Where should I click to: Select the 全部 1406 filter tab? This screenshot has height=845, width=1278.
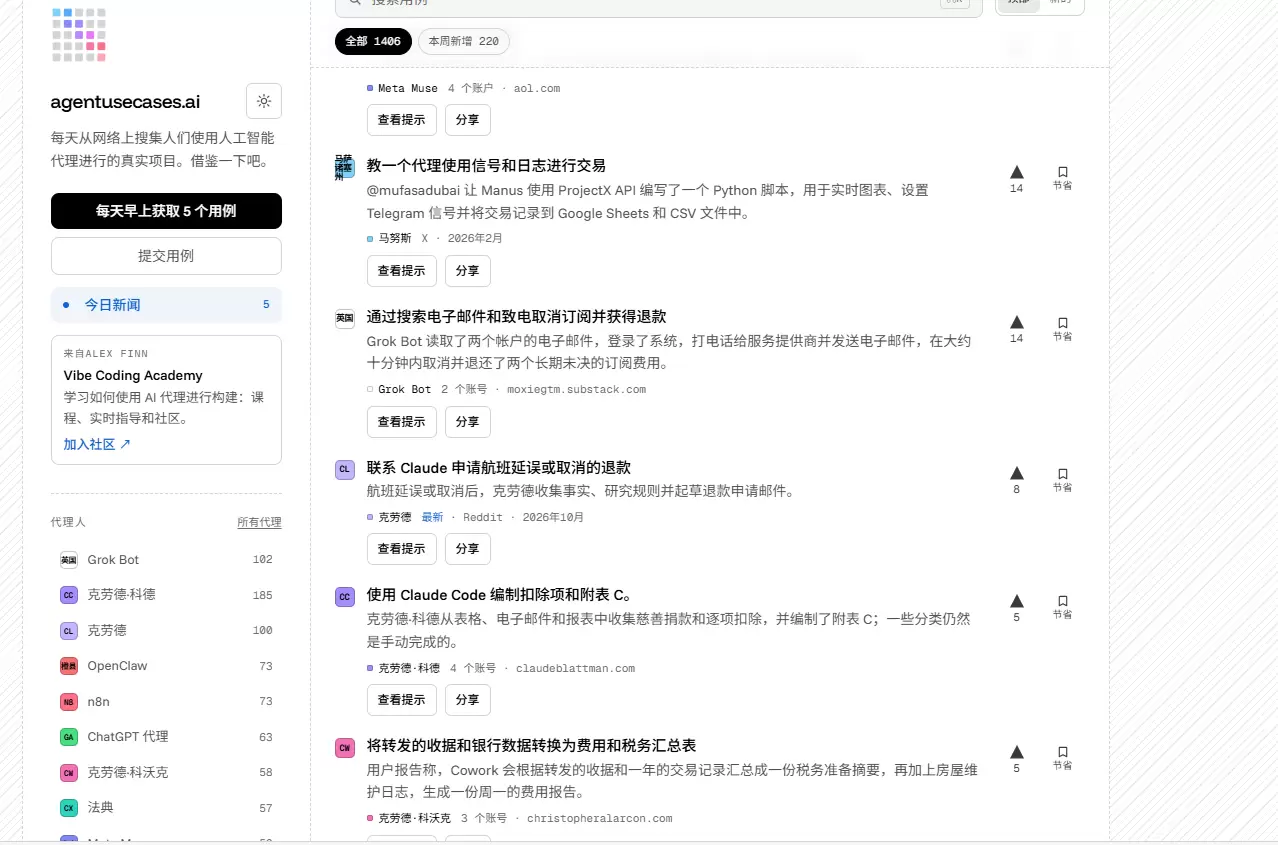[373, 41]
